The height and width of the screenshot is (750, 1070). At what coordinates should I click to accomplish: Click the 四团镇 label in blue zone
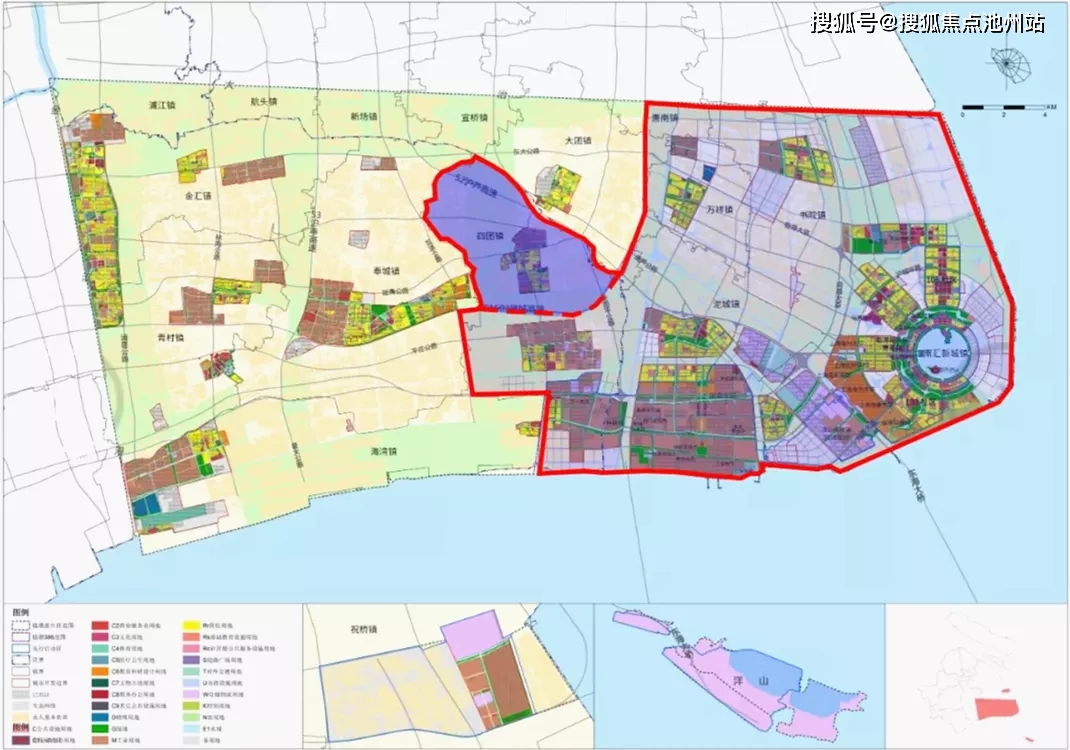point(489,236)
